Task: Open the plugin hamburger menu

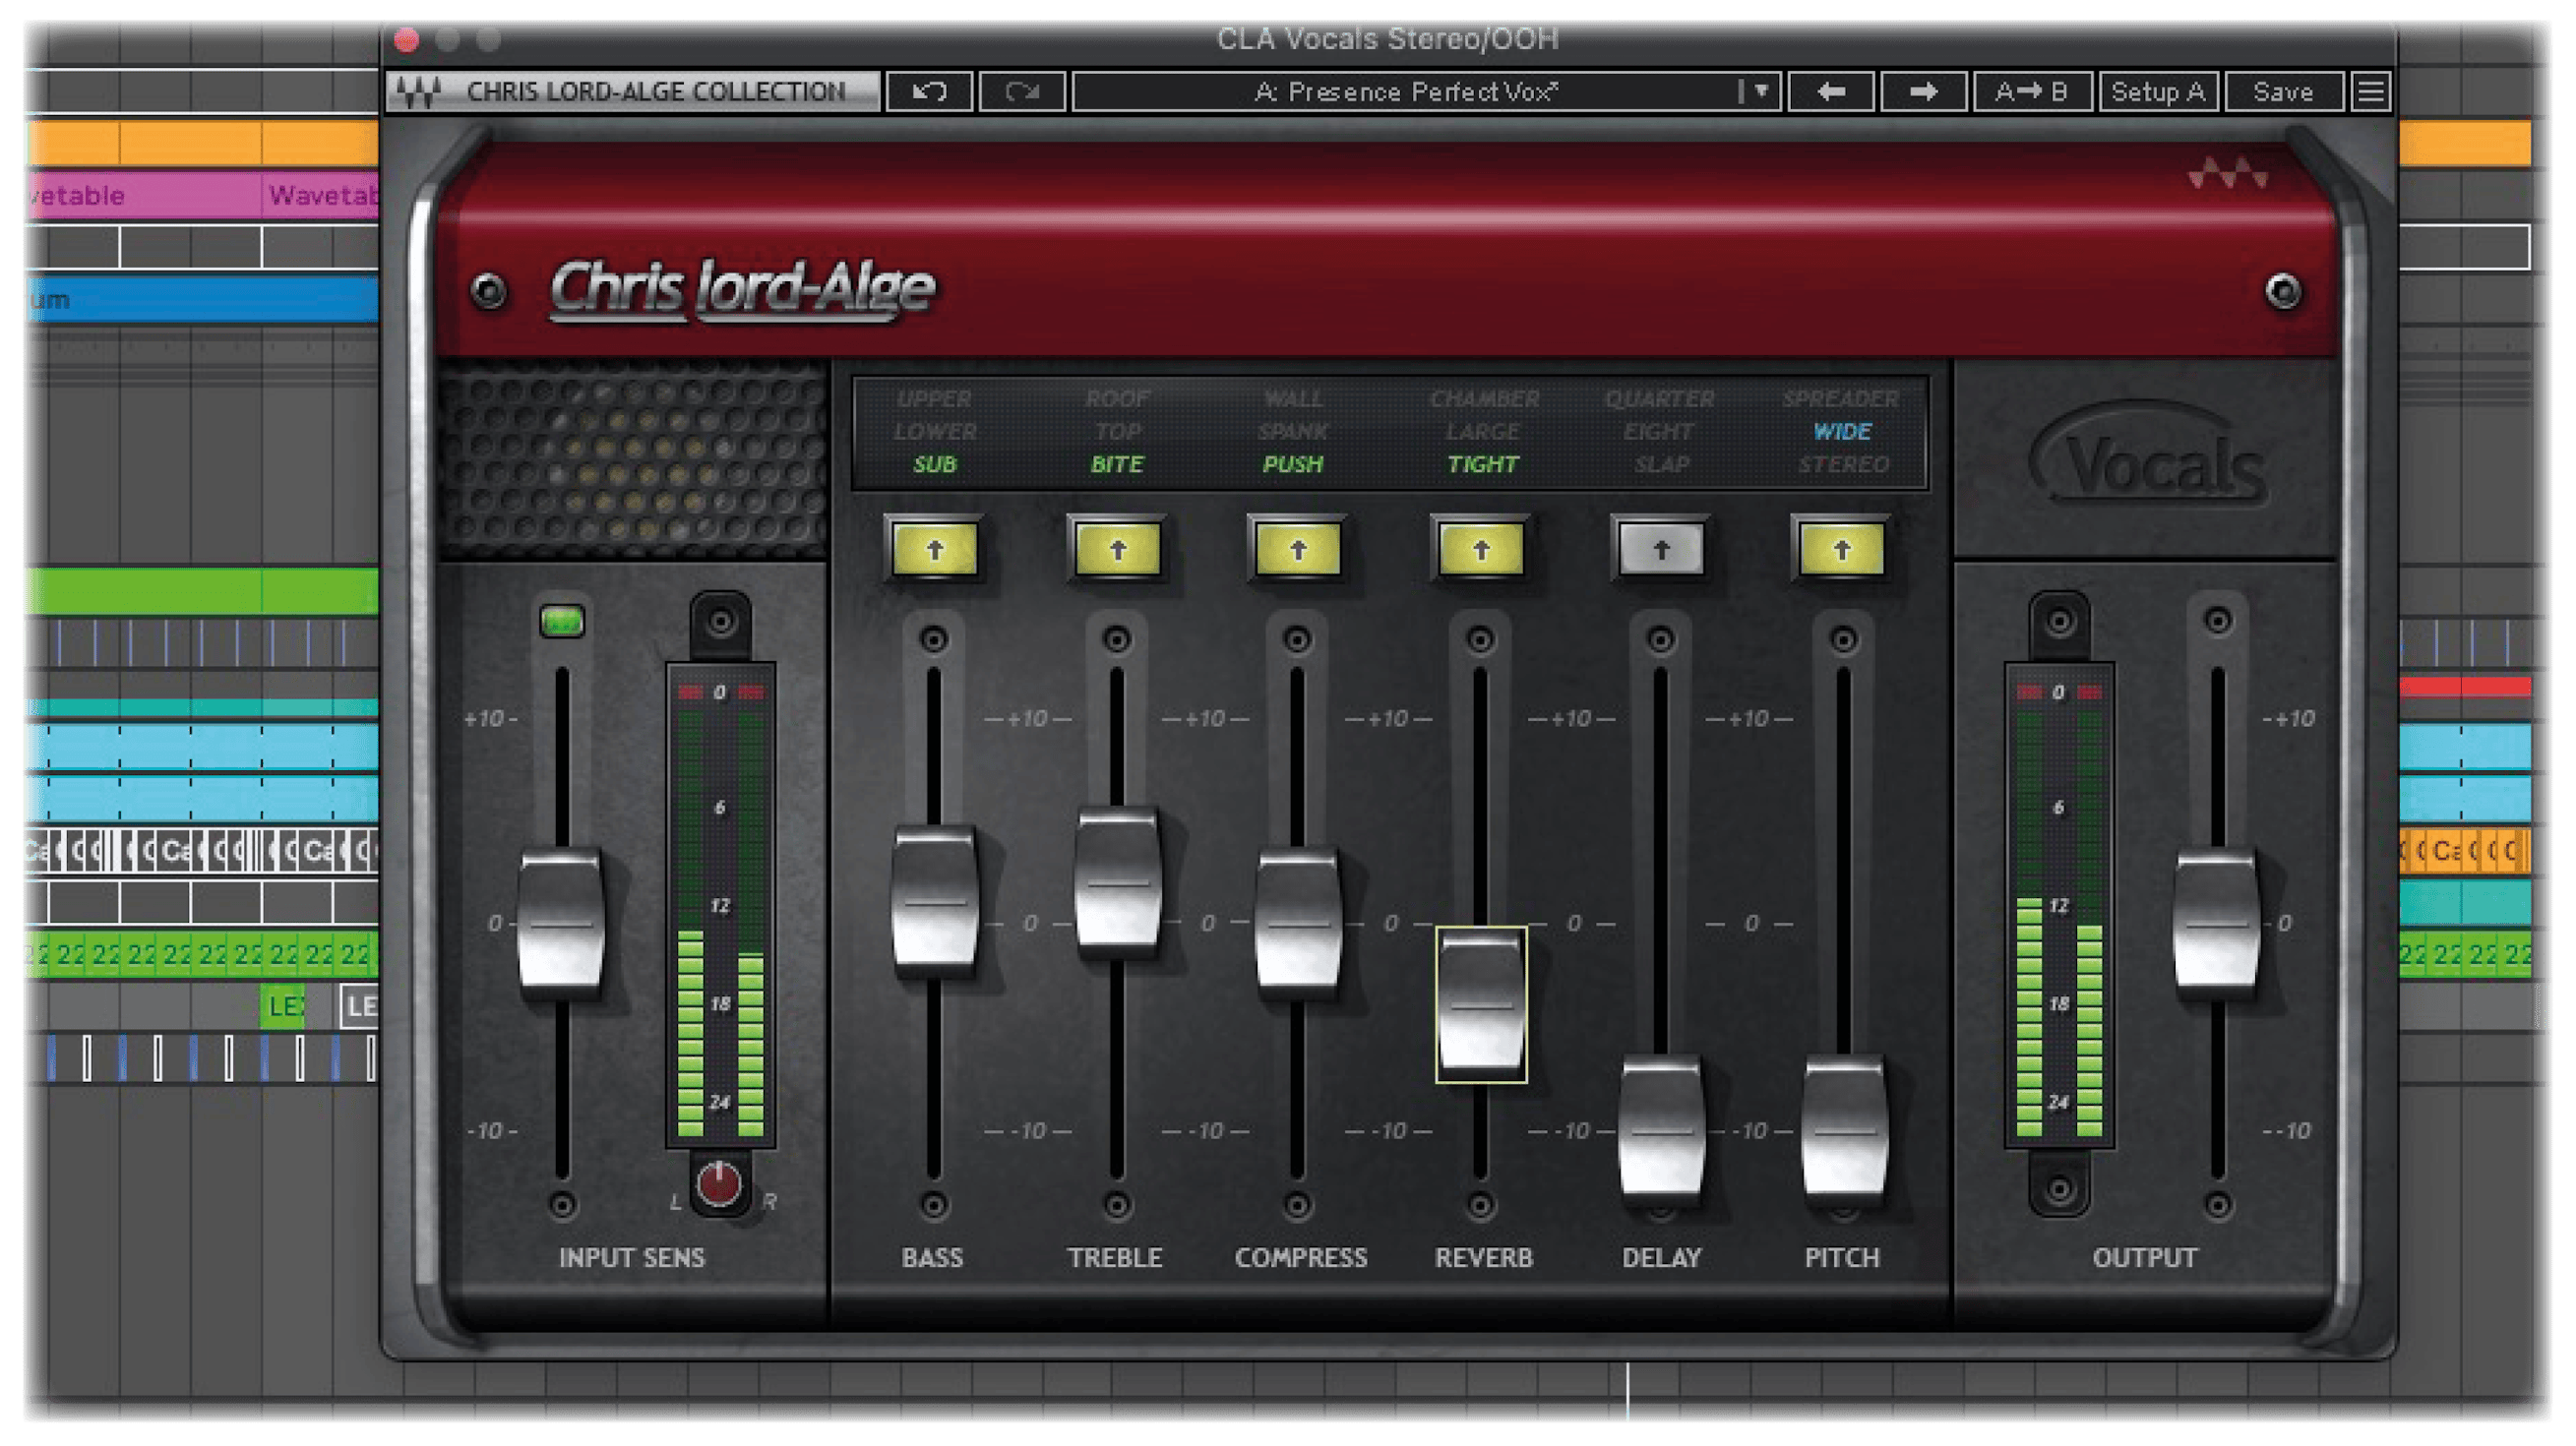Action: pos(2370,92)
